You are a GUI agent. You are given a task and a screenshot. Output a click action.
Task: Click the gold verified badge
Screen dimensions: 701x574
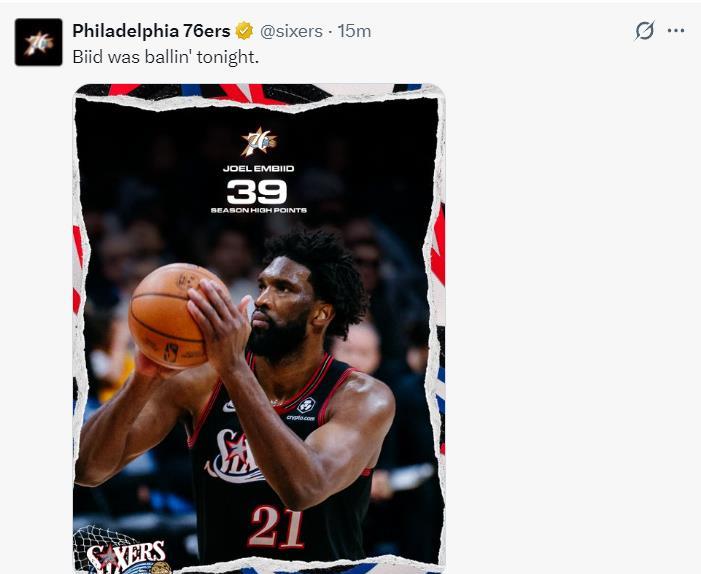click(x=244, y=31)
